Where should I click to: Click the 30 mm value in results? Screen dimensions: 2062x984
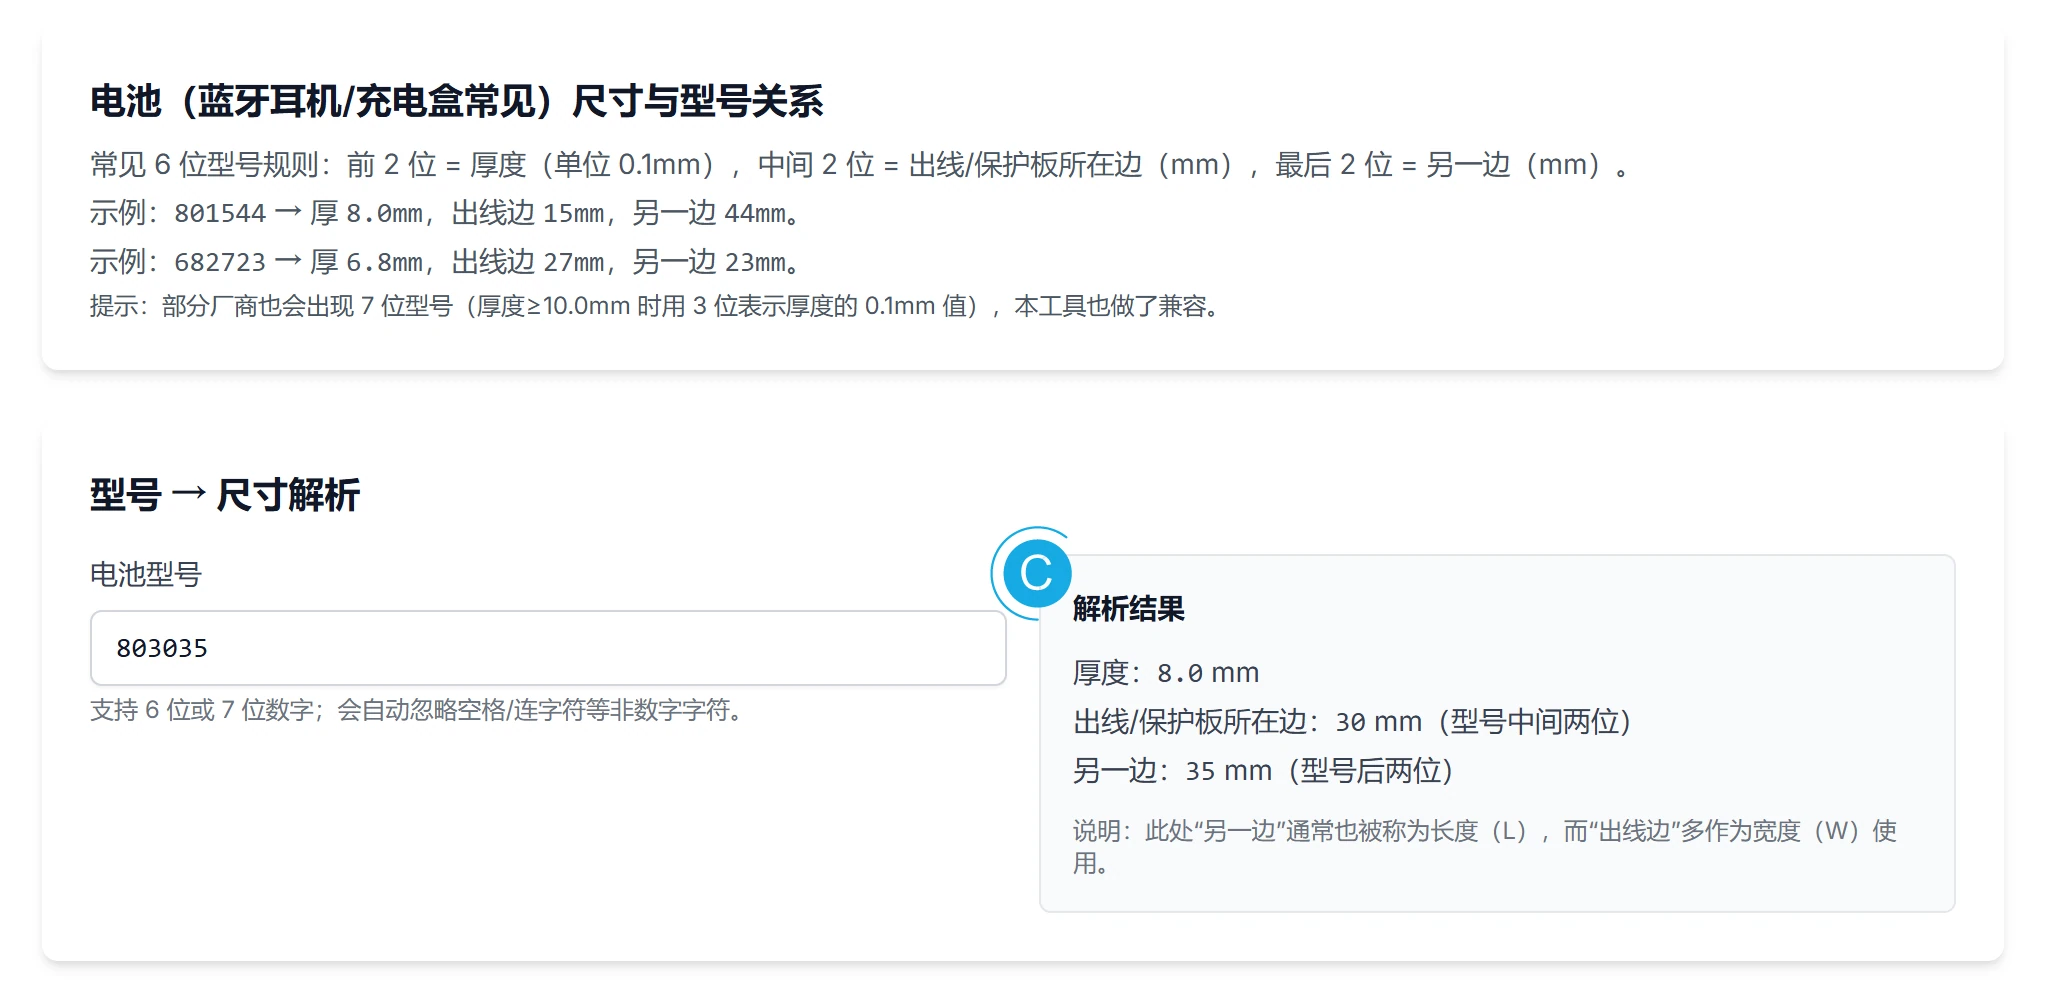pyautogui.click(x=1378, y=722)
